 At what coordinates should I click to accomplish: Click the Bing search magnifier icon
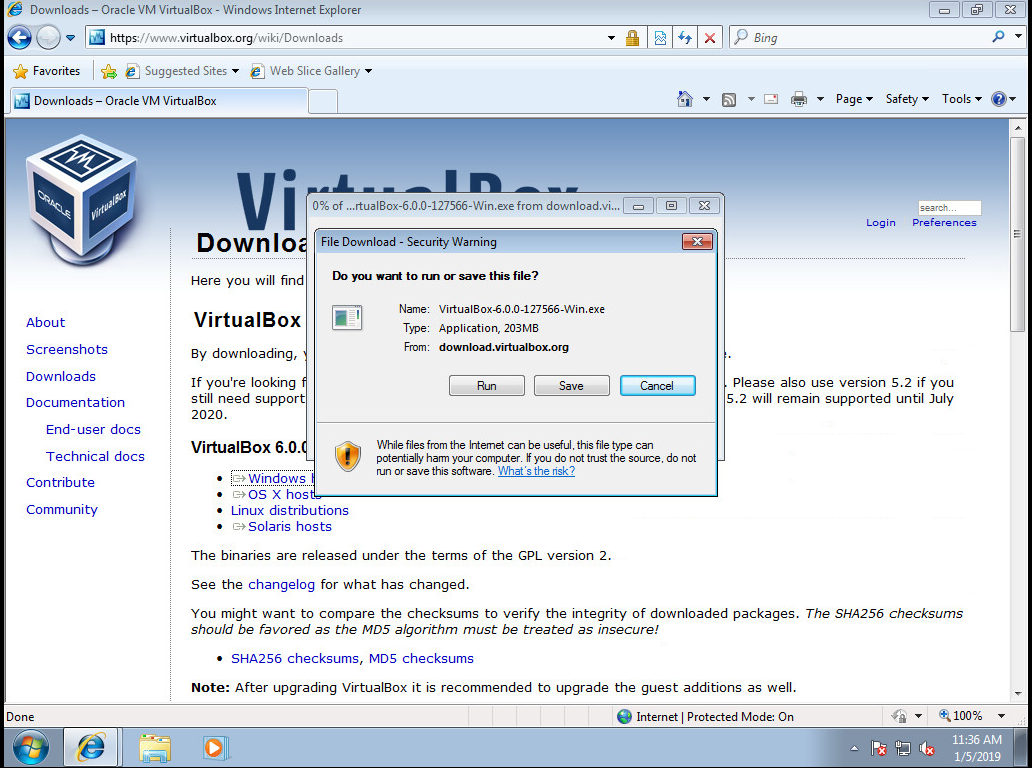[998, 37]
